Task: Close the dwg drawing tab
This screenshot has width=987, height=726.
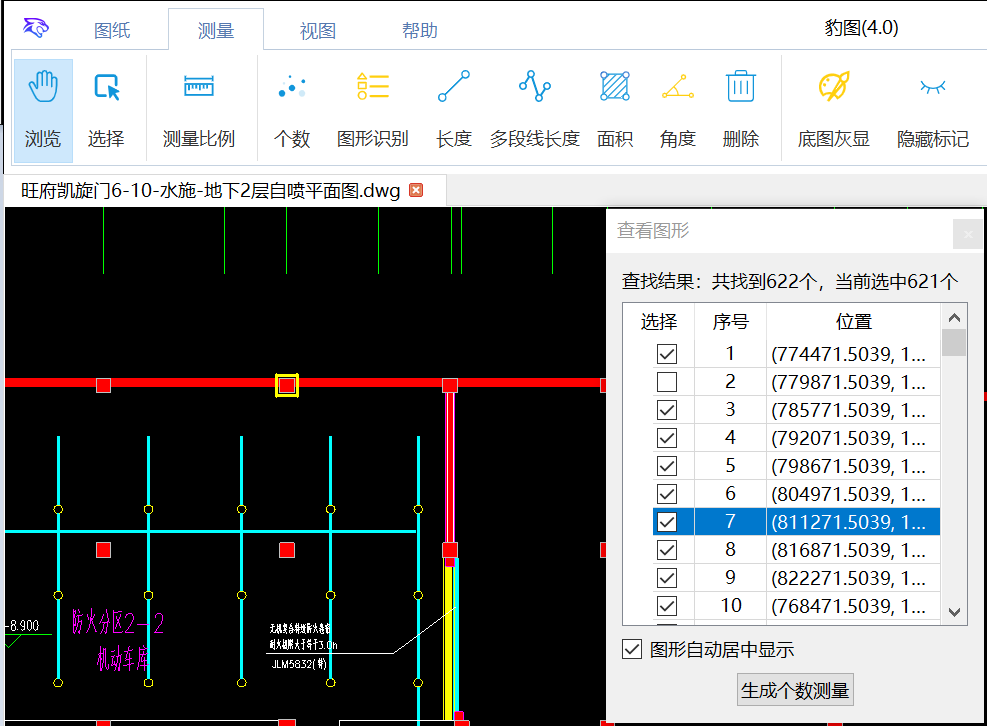Action: (416, 190)
